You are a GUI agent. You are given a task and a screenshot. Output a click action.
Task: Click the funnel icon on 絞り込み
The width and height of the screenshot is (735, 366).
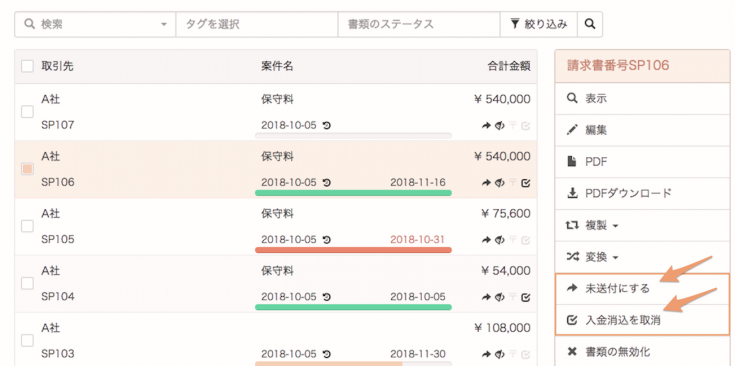[x=515, y=23]
